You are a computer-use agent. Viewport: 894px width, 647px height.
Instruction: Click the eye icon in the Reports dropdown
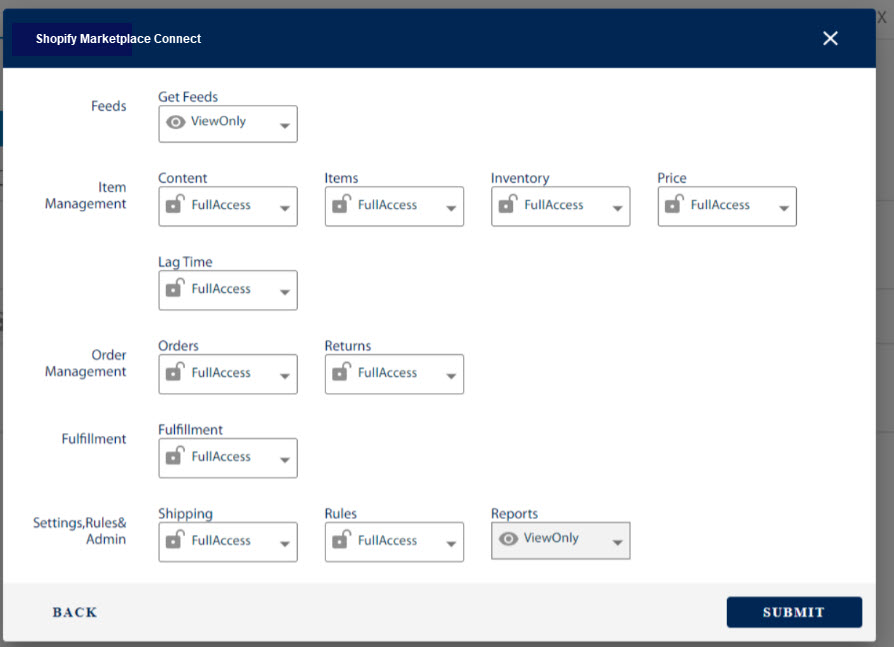508,538
